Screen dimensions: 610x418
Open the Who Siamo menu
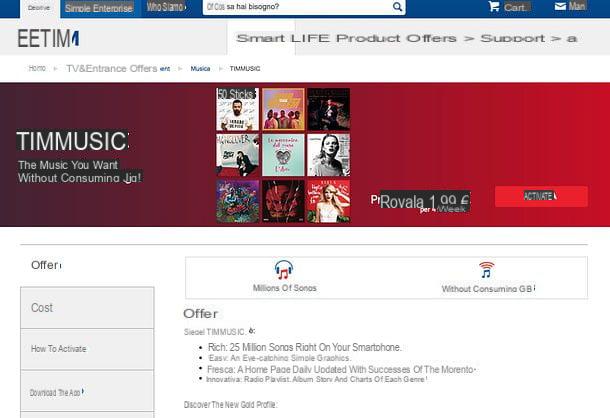166,7
